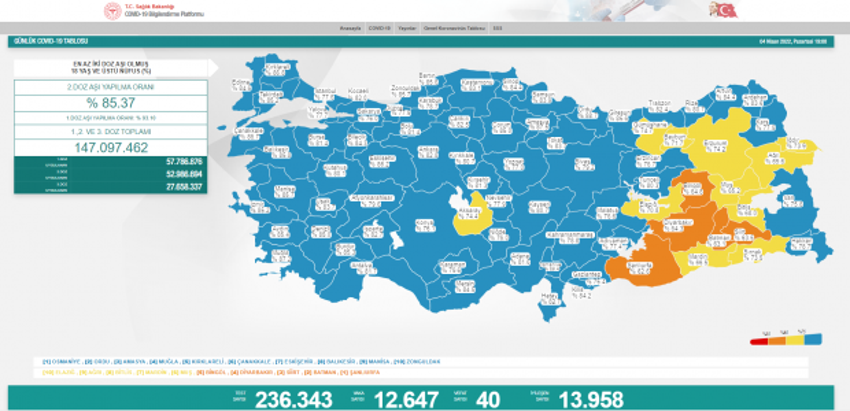850x411 pixels.
Task: Click the yellow legend color swatch
Action: (x=795, y=340)
